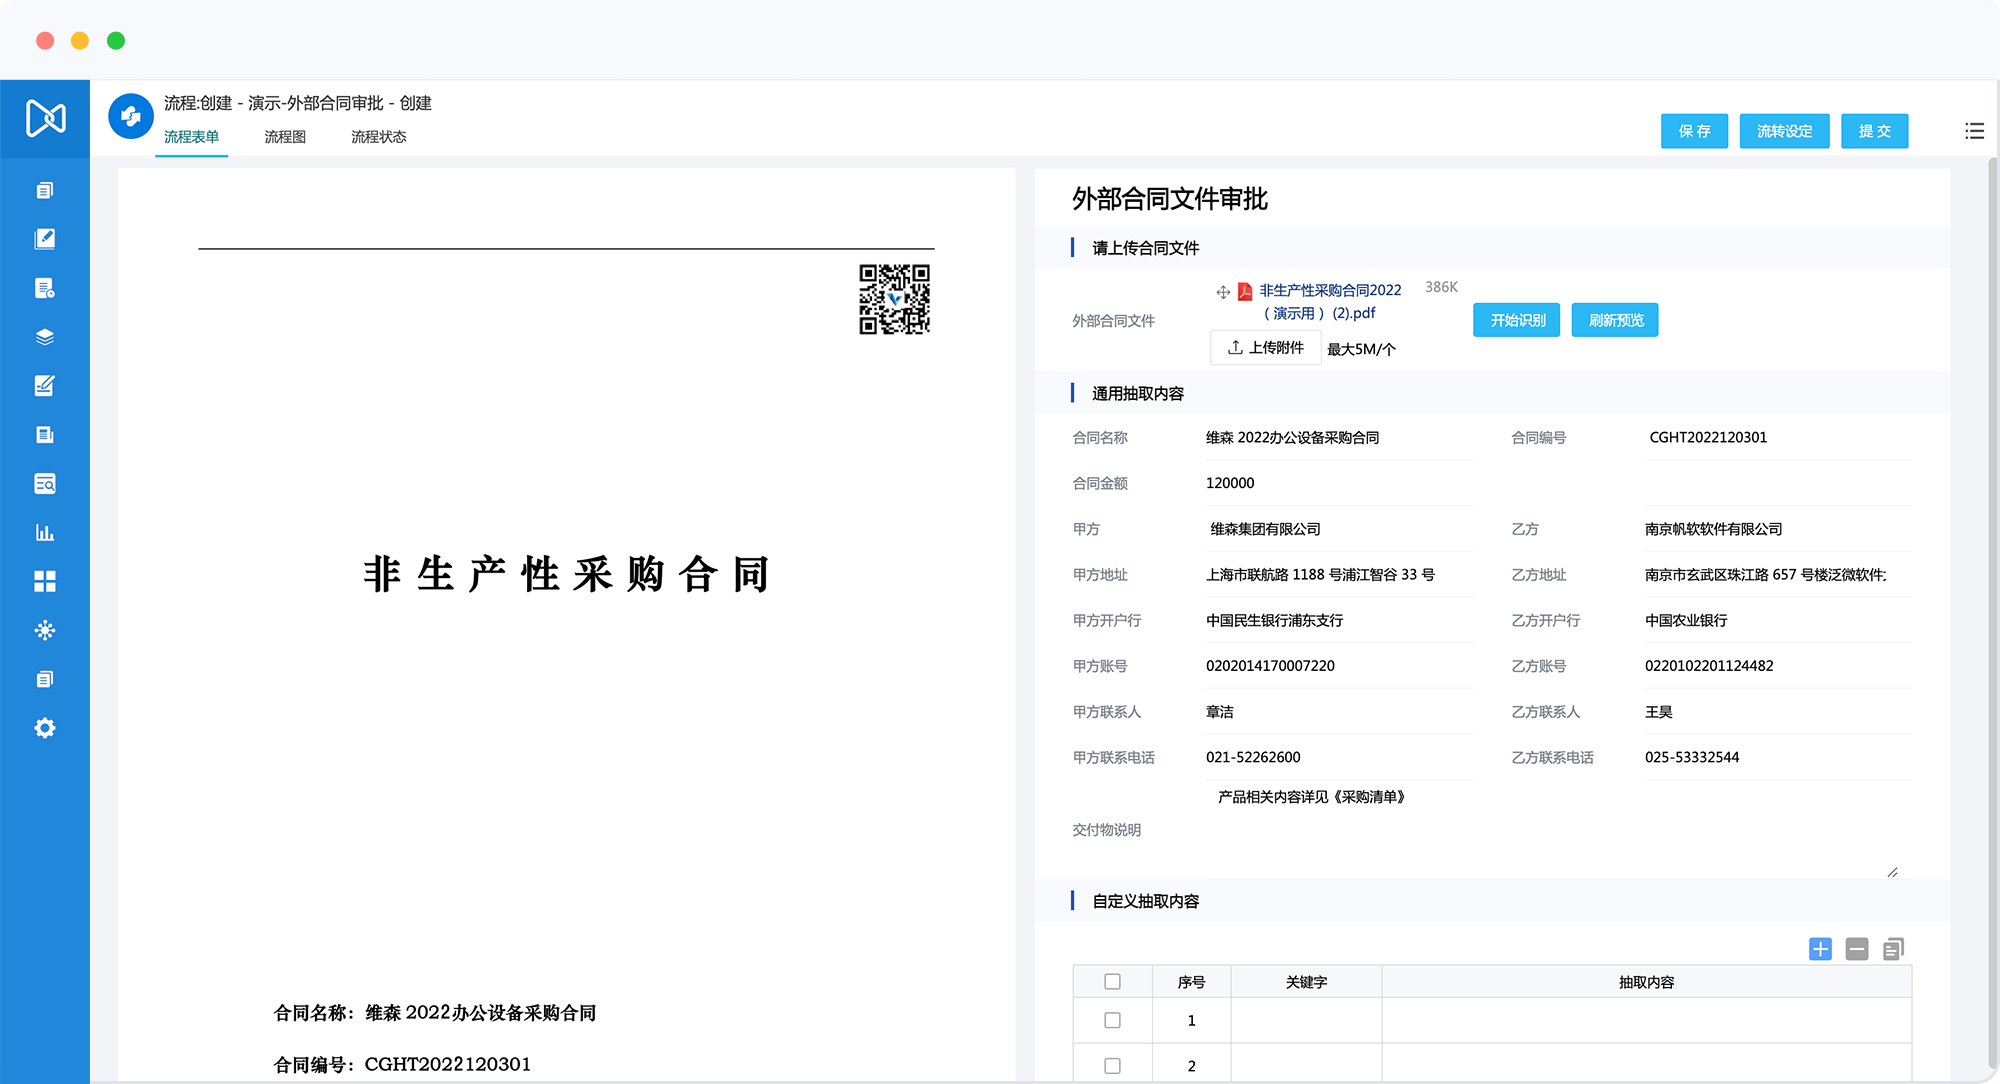
Task: Add a row with the blue plus icon
Action: 1820,949
